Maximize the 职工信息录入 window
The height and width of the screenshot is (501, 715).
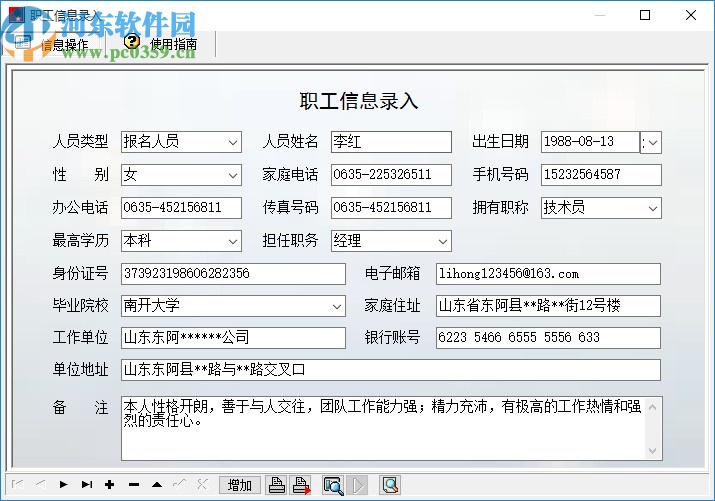coord(645,15)
